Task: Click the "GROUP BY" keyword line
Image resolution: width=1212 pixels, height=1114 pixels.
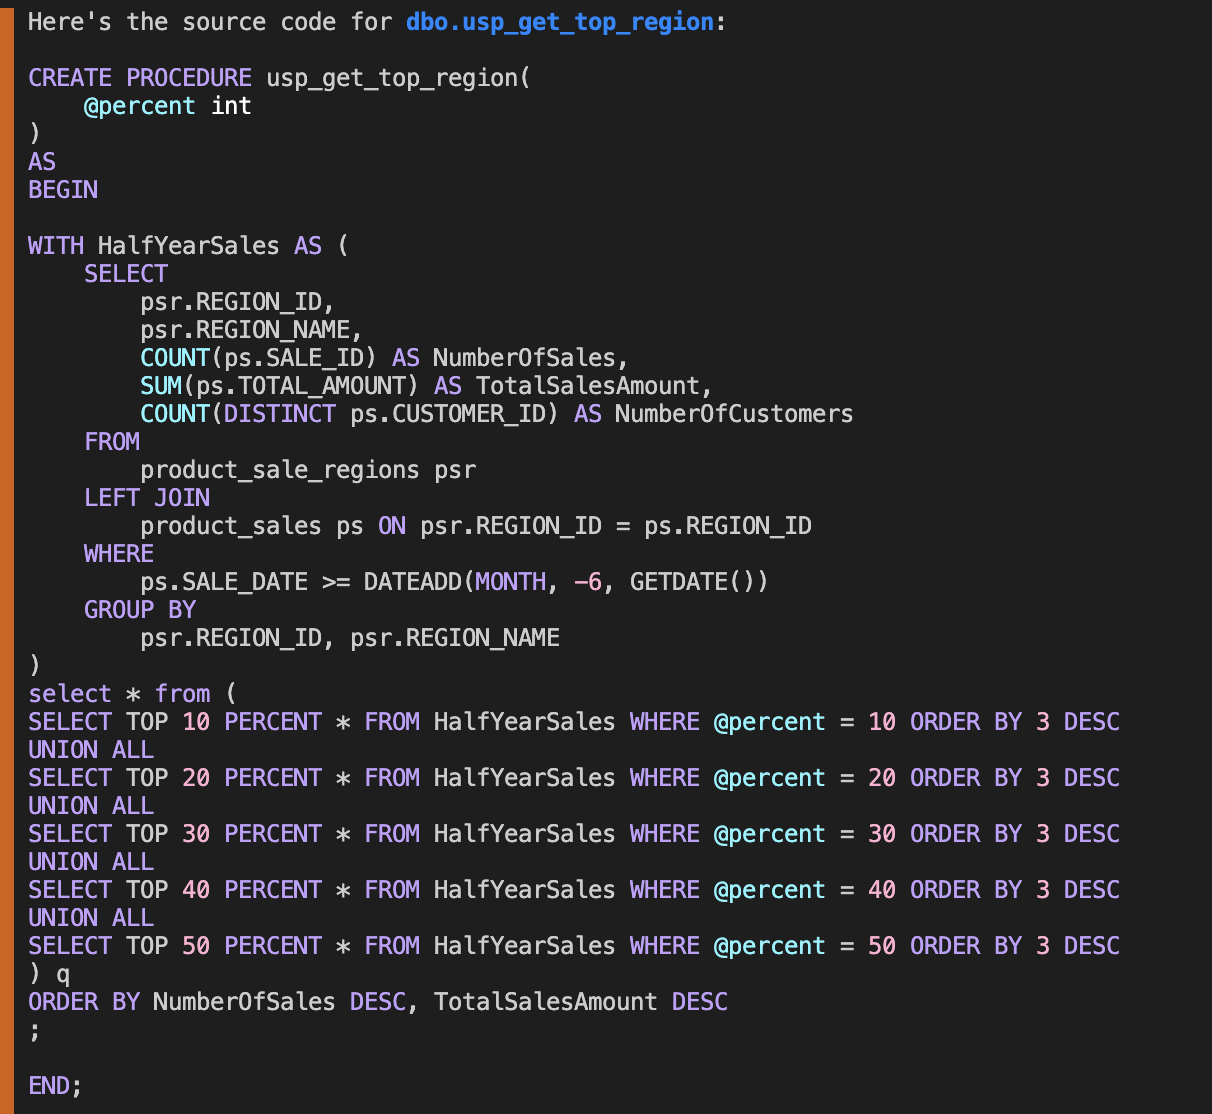Action: (x=140, y=610)
